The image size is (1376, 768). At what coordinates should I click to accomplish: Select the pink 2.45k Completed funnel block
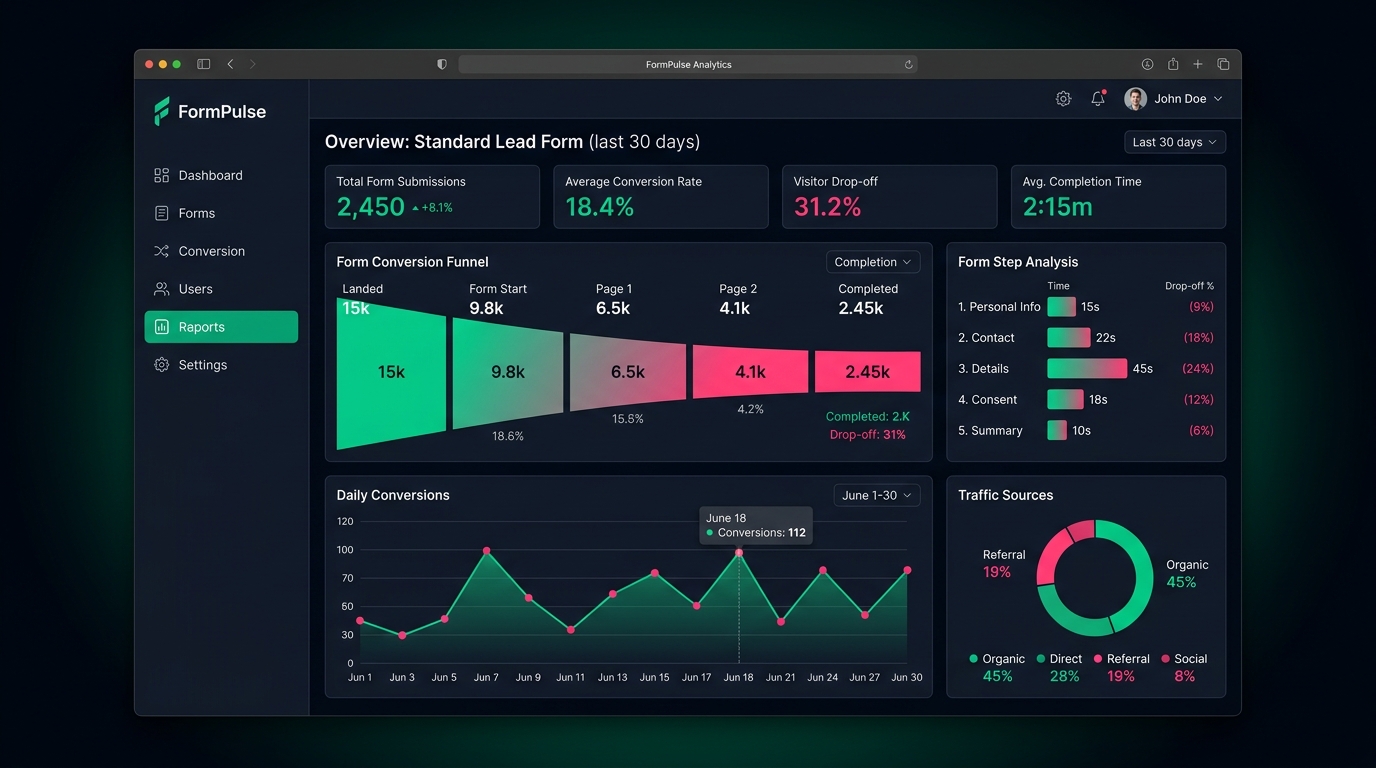pyautogui.click(x=867, y=372)
